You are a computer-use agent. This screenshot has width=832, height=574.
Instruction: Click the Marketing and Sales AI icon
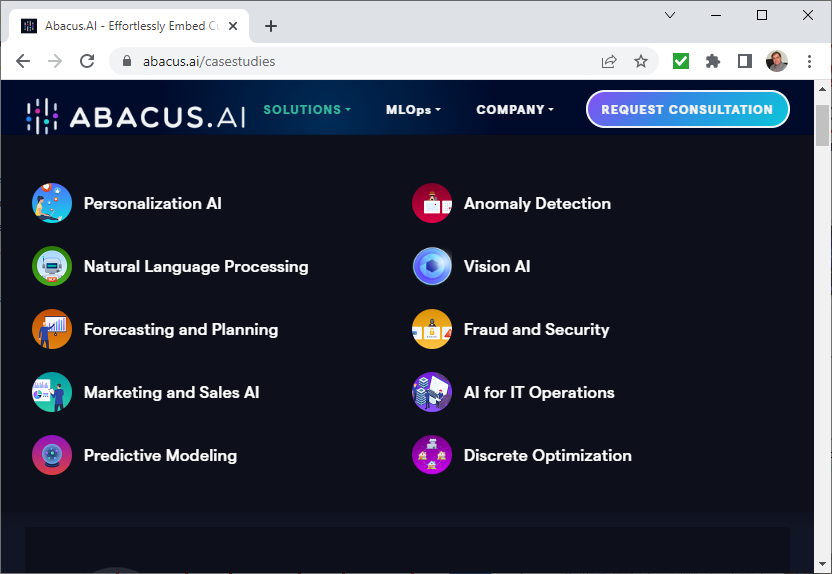tap(52, 392)
